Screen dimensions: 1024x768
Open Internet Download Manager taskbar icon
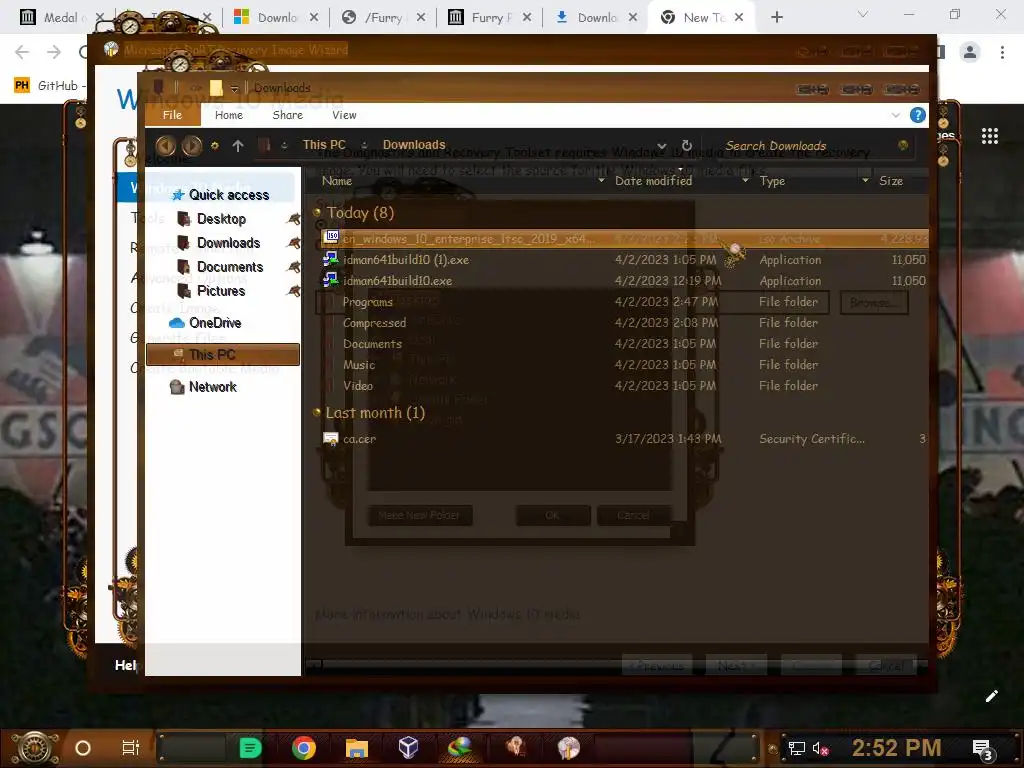coord(460,748)
